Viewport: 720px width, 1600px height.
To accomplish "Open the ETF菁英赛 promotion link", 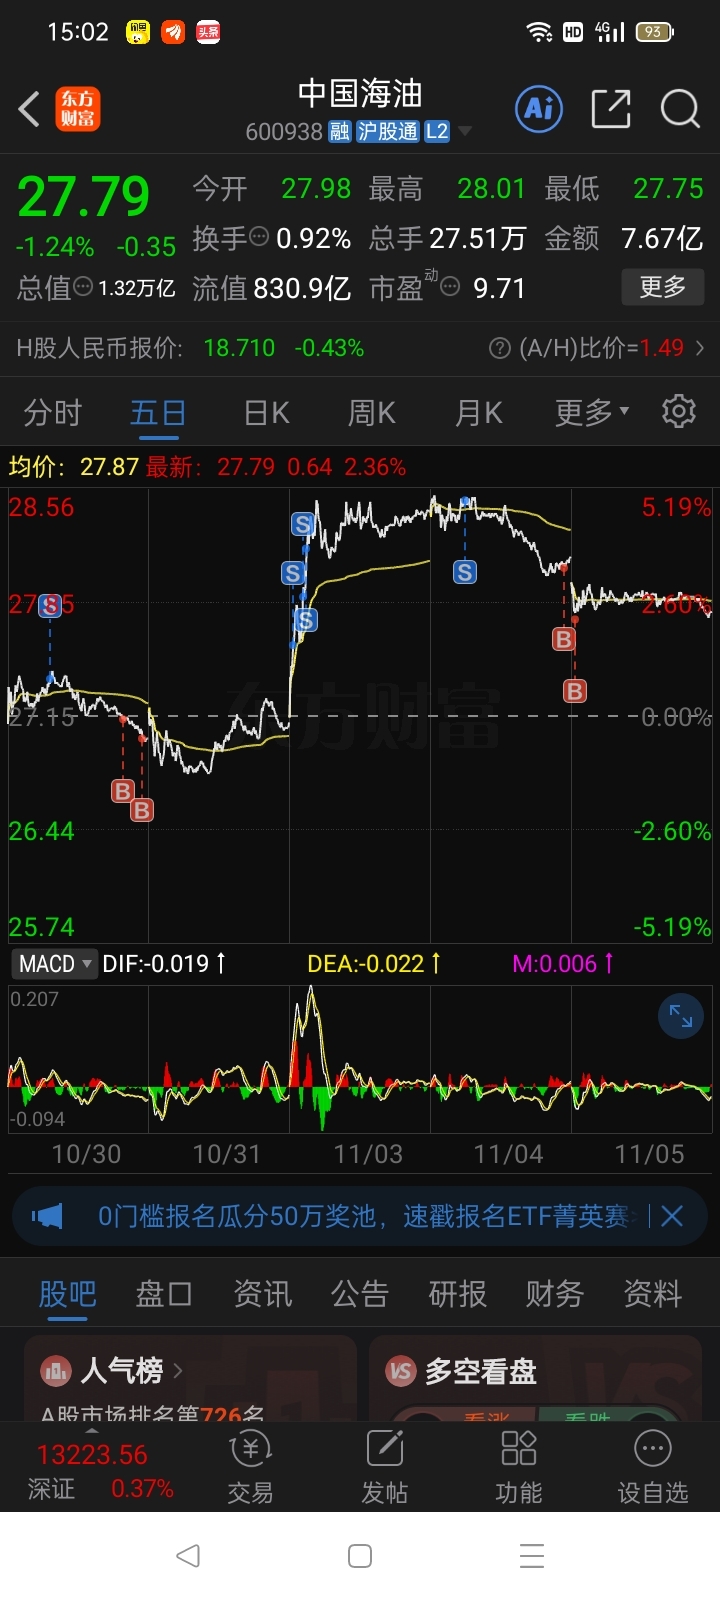I will point(364,1216).
